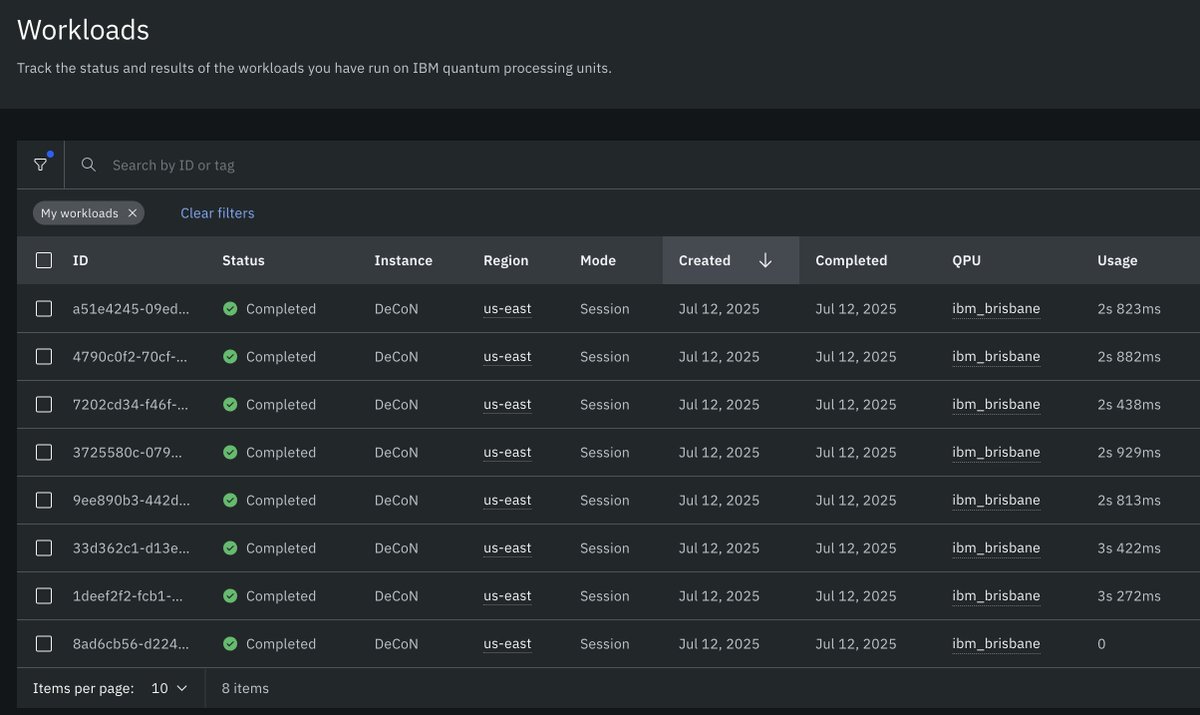Click the Usage column header
Viewport: 1200px width, 715px height.
pos(1117,260)
